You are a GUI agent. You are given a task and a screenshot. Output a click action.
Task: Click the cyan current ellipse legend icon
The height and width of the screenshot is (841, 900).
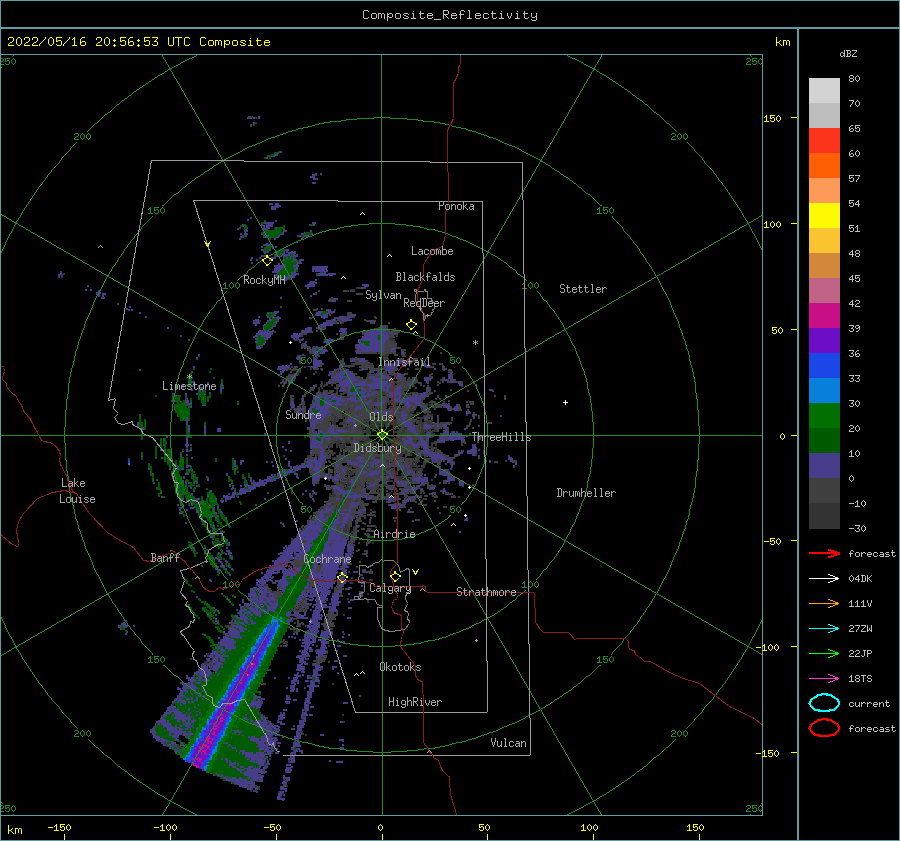pos(824,703)
